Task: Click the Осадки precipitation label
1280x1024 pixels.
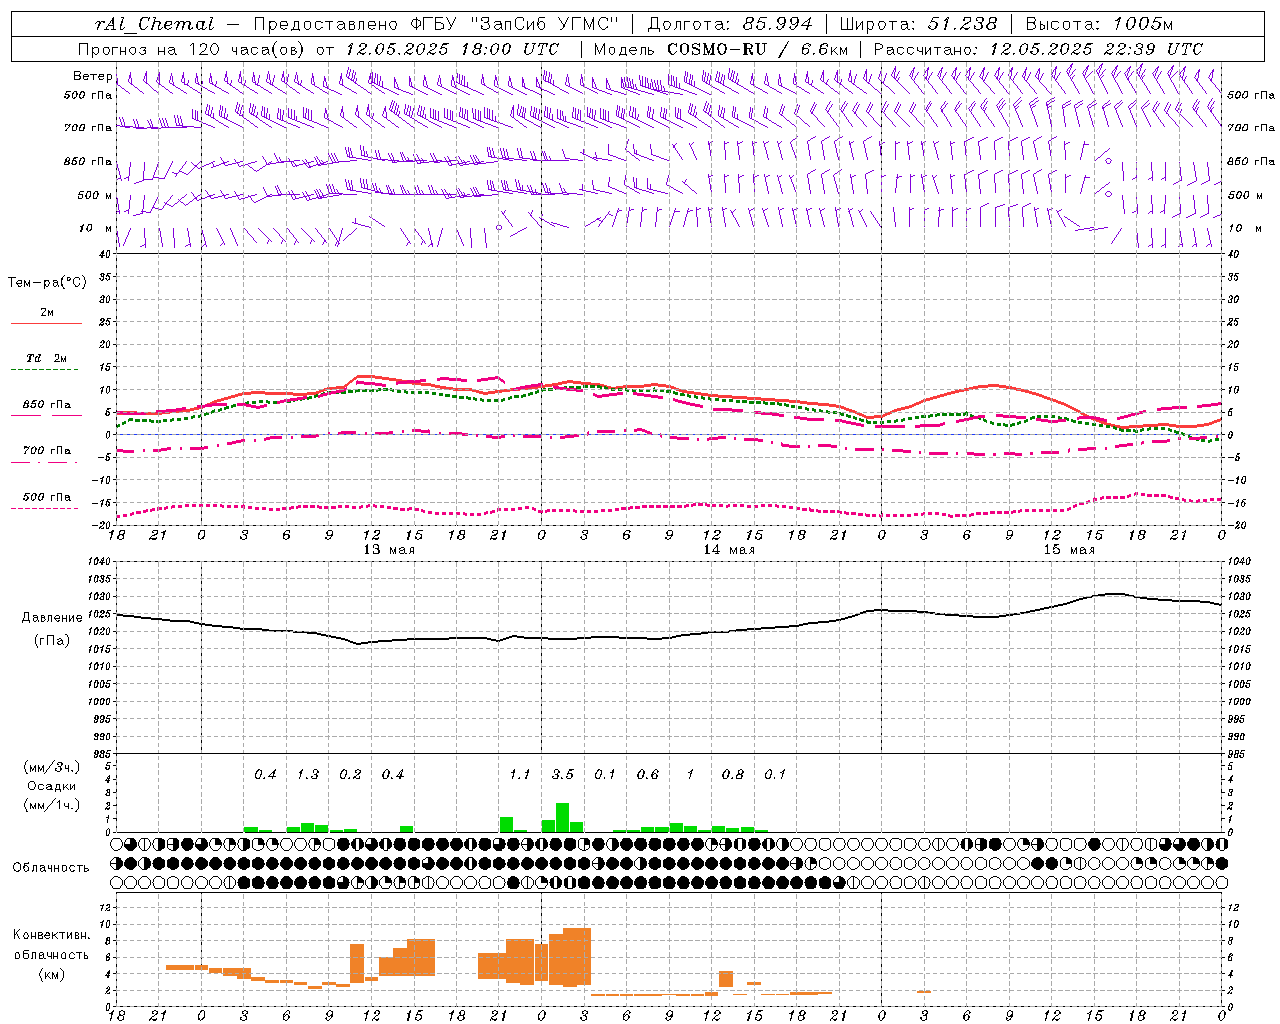Action: pos(51,786)
